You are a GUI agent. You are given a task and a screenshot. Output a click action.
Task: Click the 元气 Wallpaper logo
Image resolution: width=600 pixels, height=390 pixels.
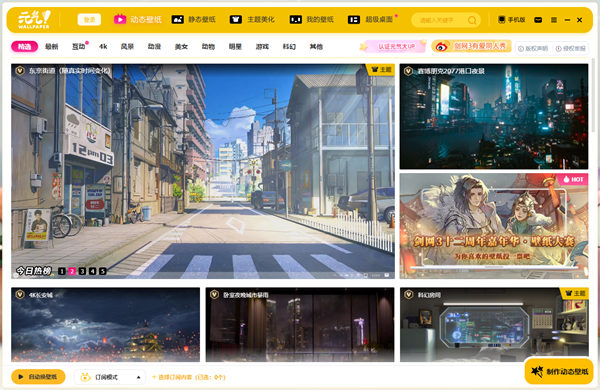(34, 20)
